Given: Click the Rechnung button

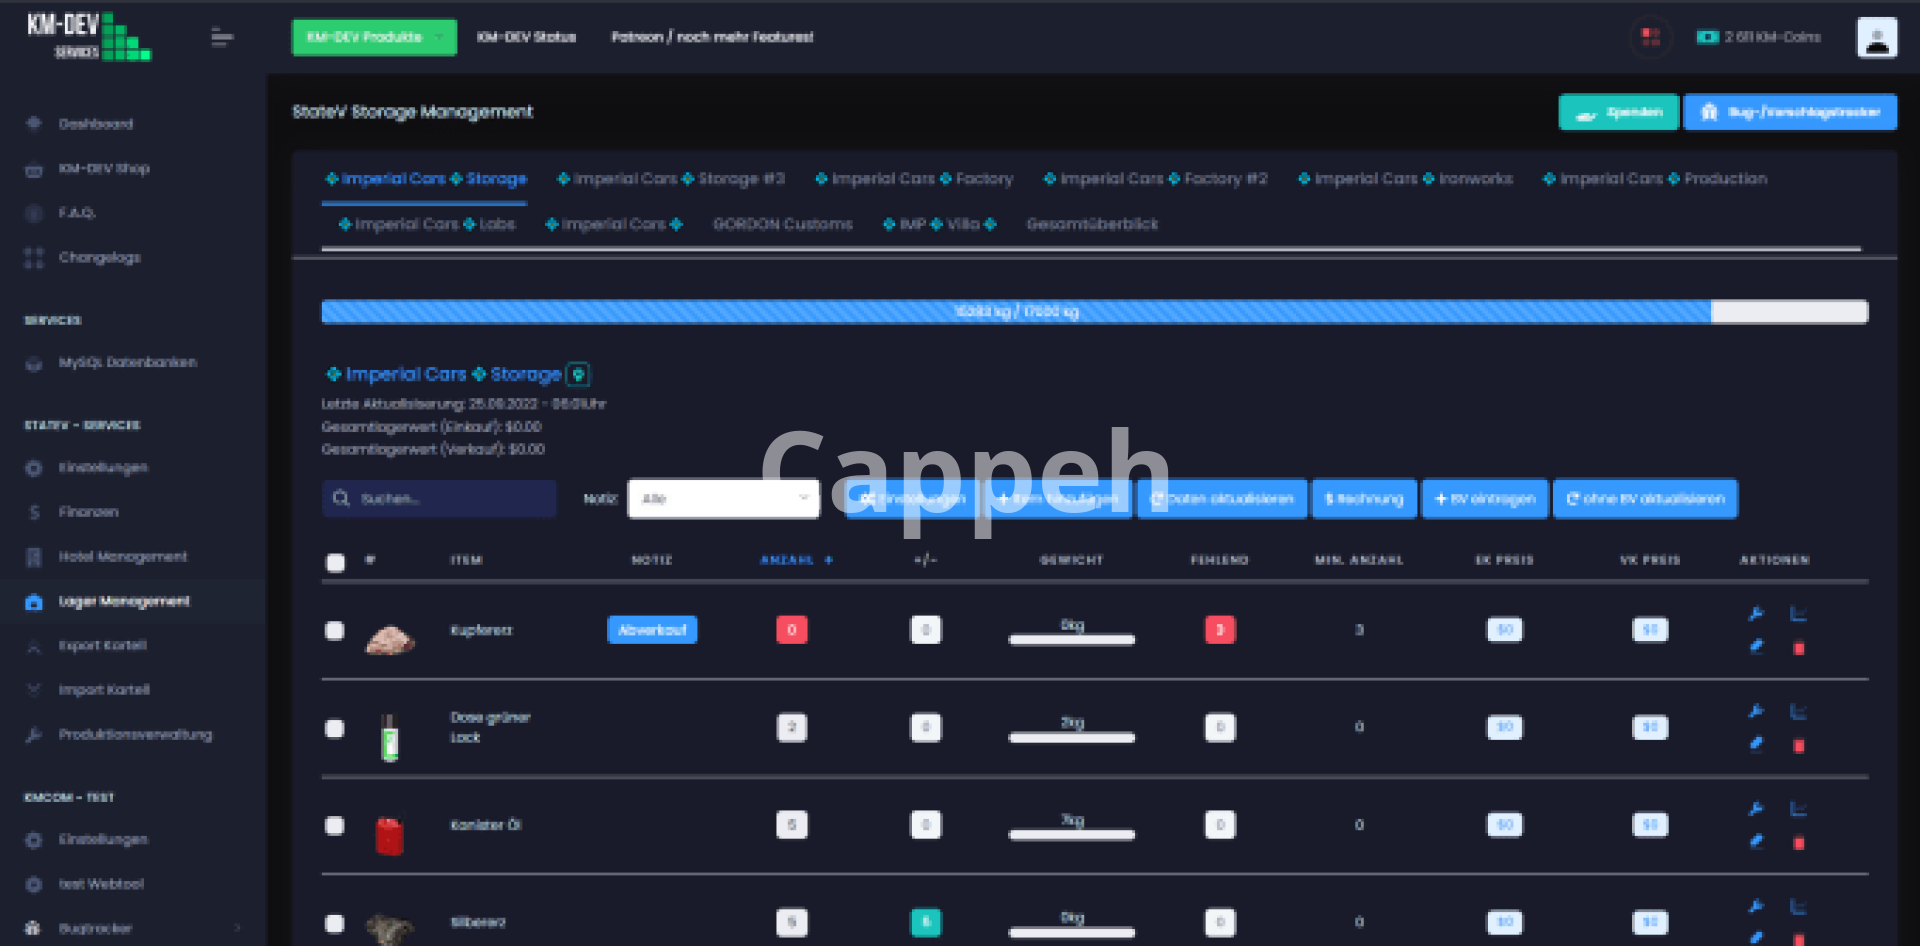Looking at the screenshot, I should (x=1363, y=499).
